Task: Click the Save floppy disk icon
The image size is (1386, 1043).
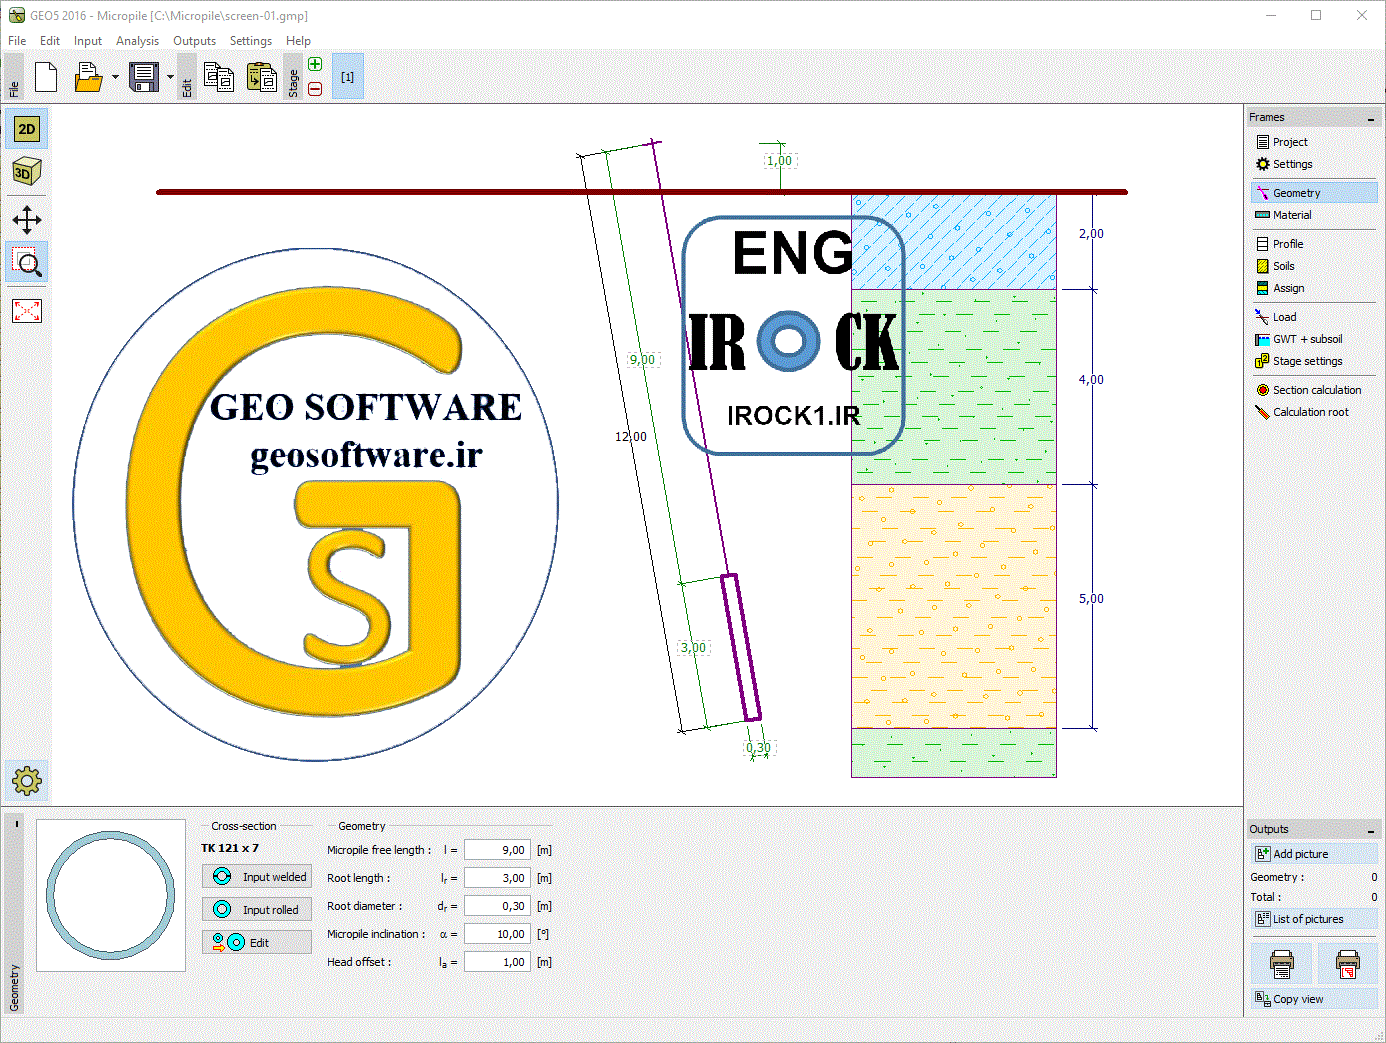Action: 144,77
